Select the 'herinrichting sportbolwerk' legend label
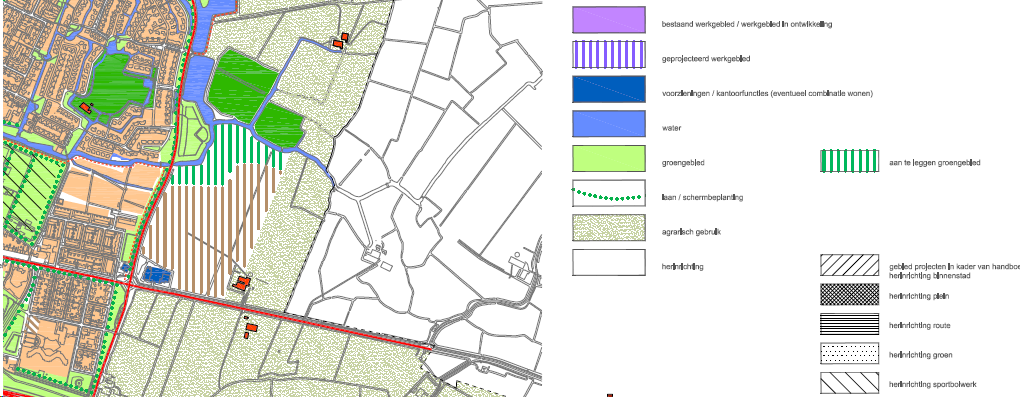Screen dimensions: 1020x397 click(x=933, y=385)
